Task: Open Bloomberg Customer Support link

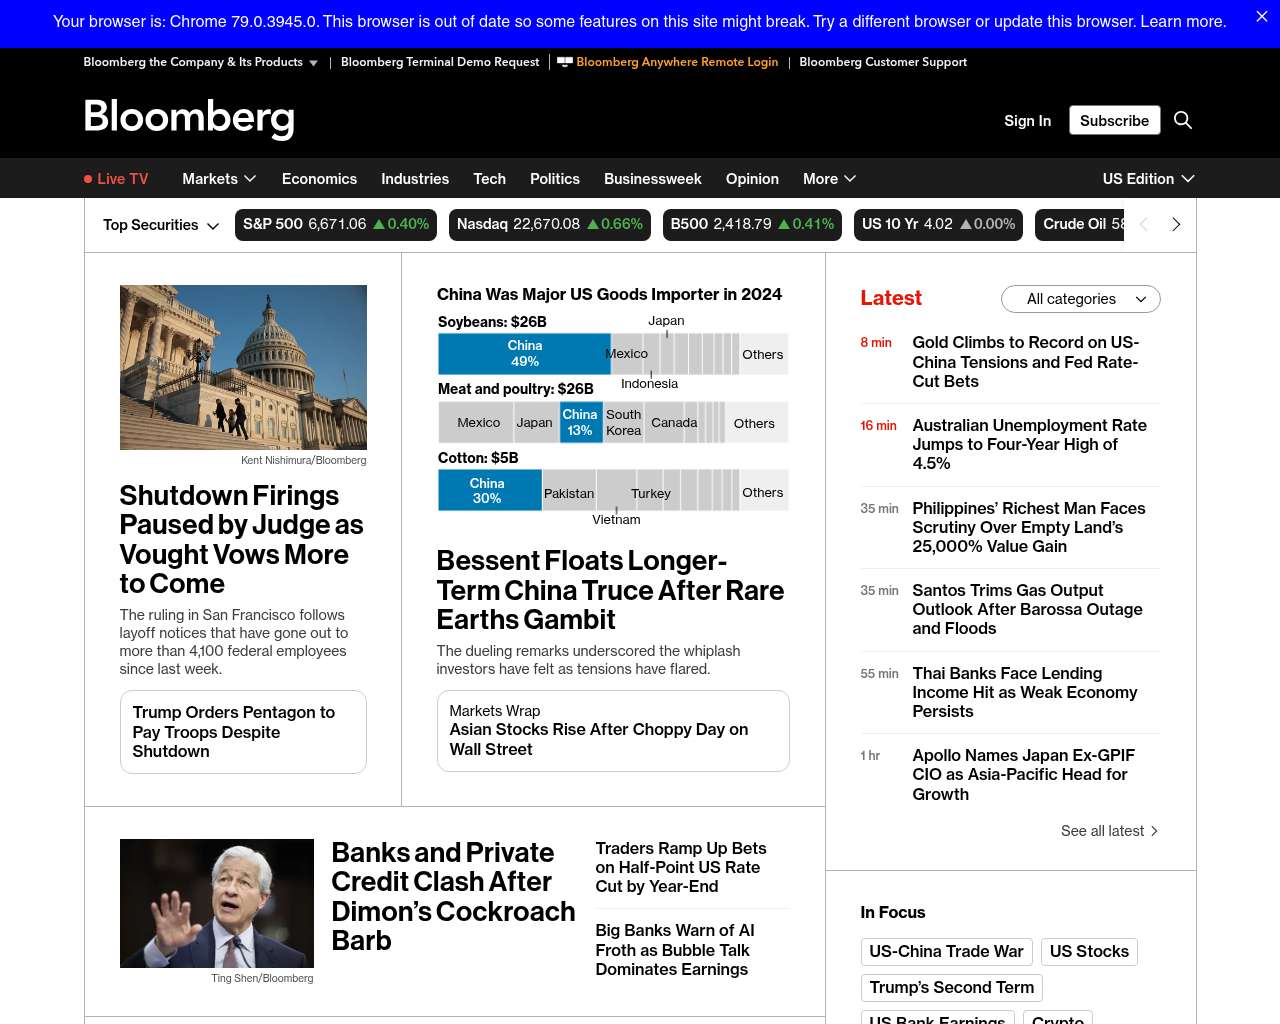Action: click(x=883, y=62)
